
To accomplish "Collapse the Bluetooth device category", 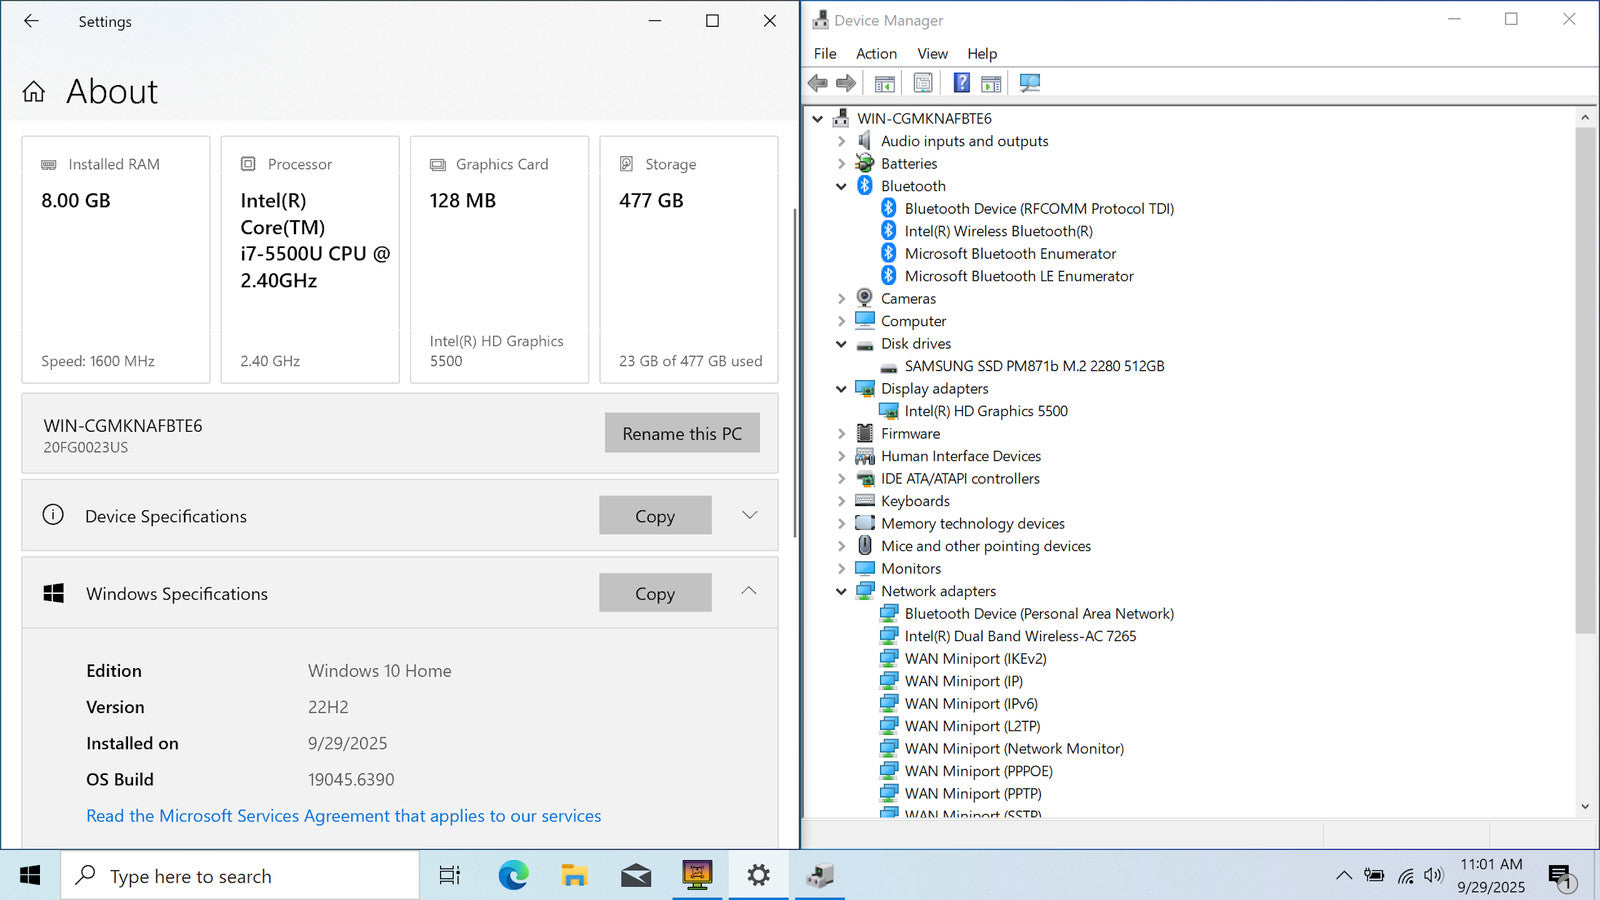I will tap(841, 187).
